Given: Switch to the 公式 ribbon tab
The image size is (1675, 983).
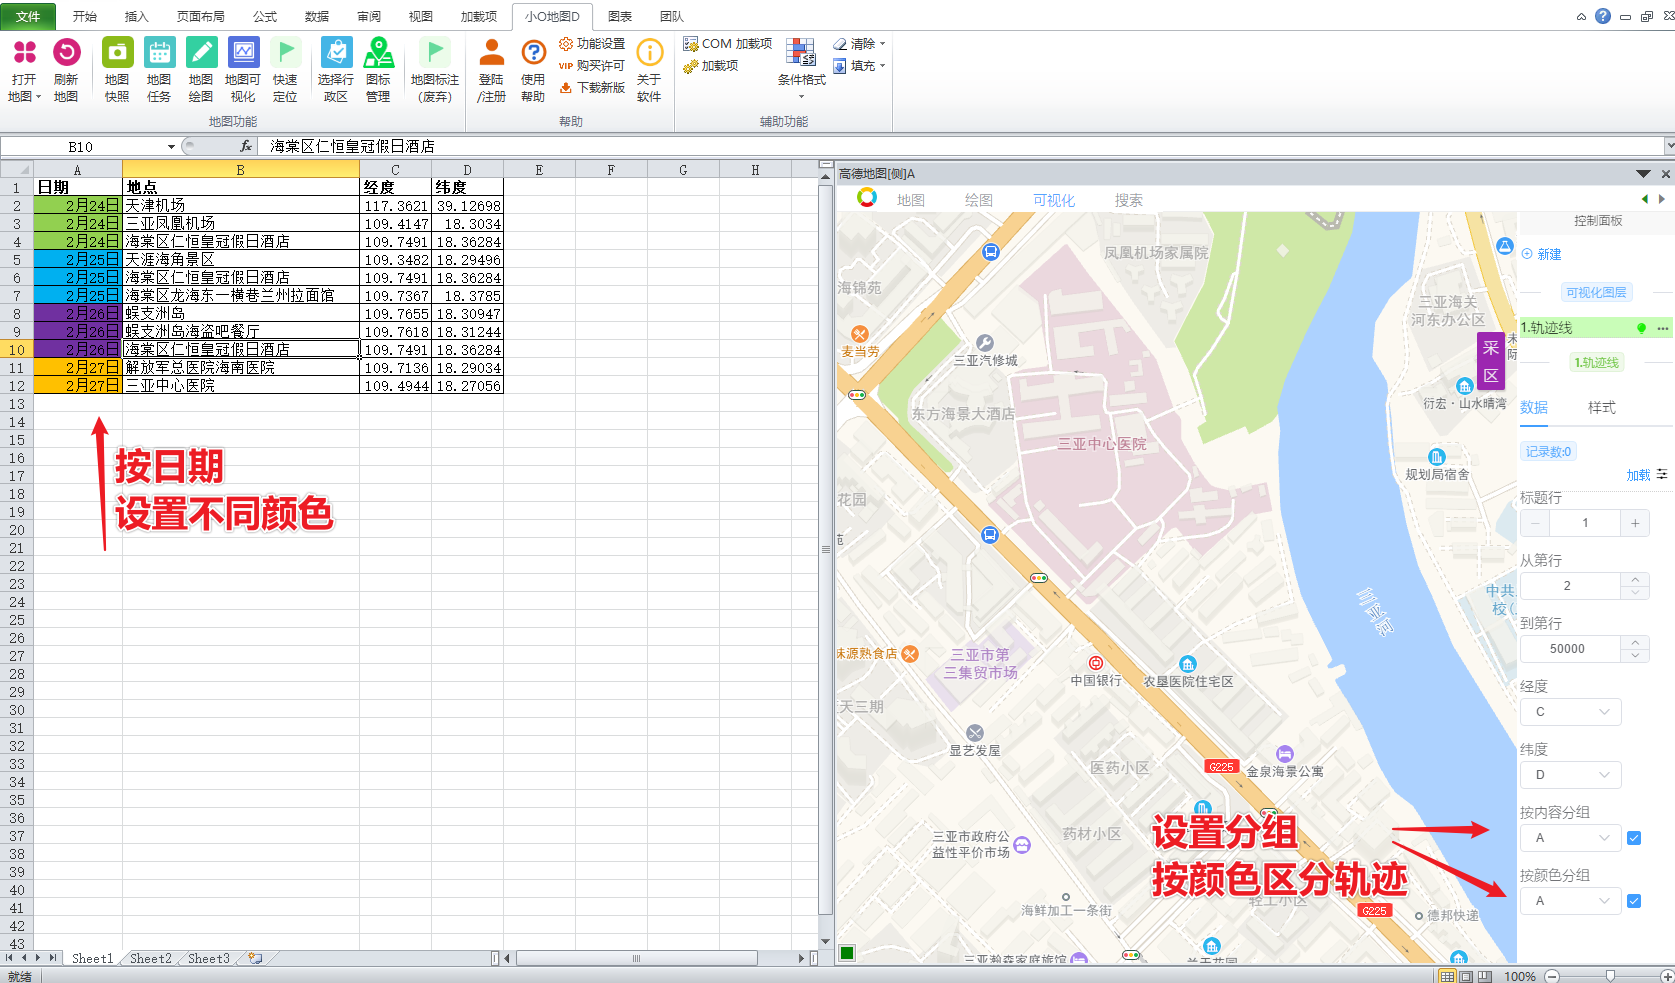Looking at the screenshot, I should tap(265, 16).
